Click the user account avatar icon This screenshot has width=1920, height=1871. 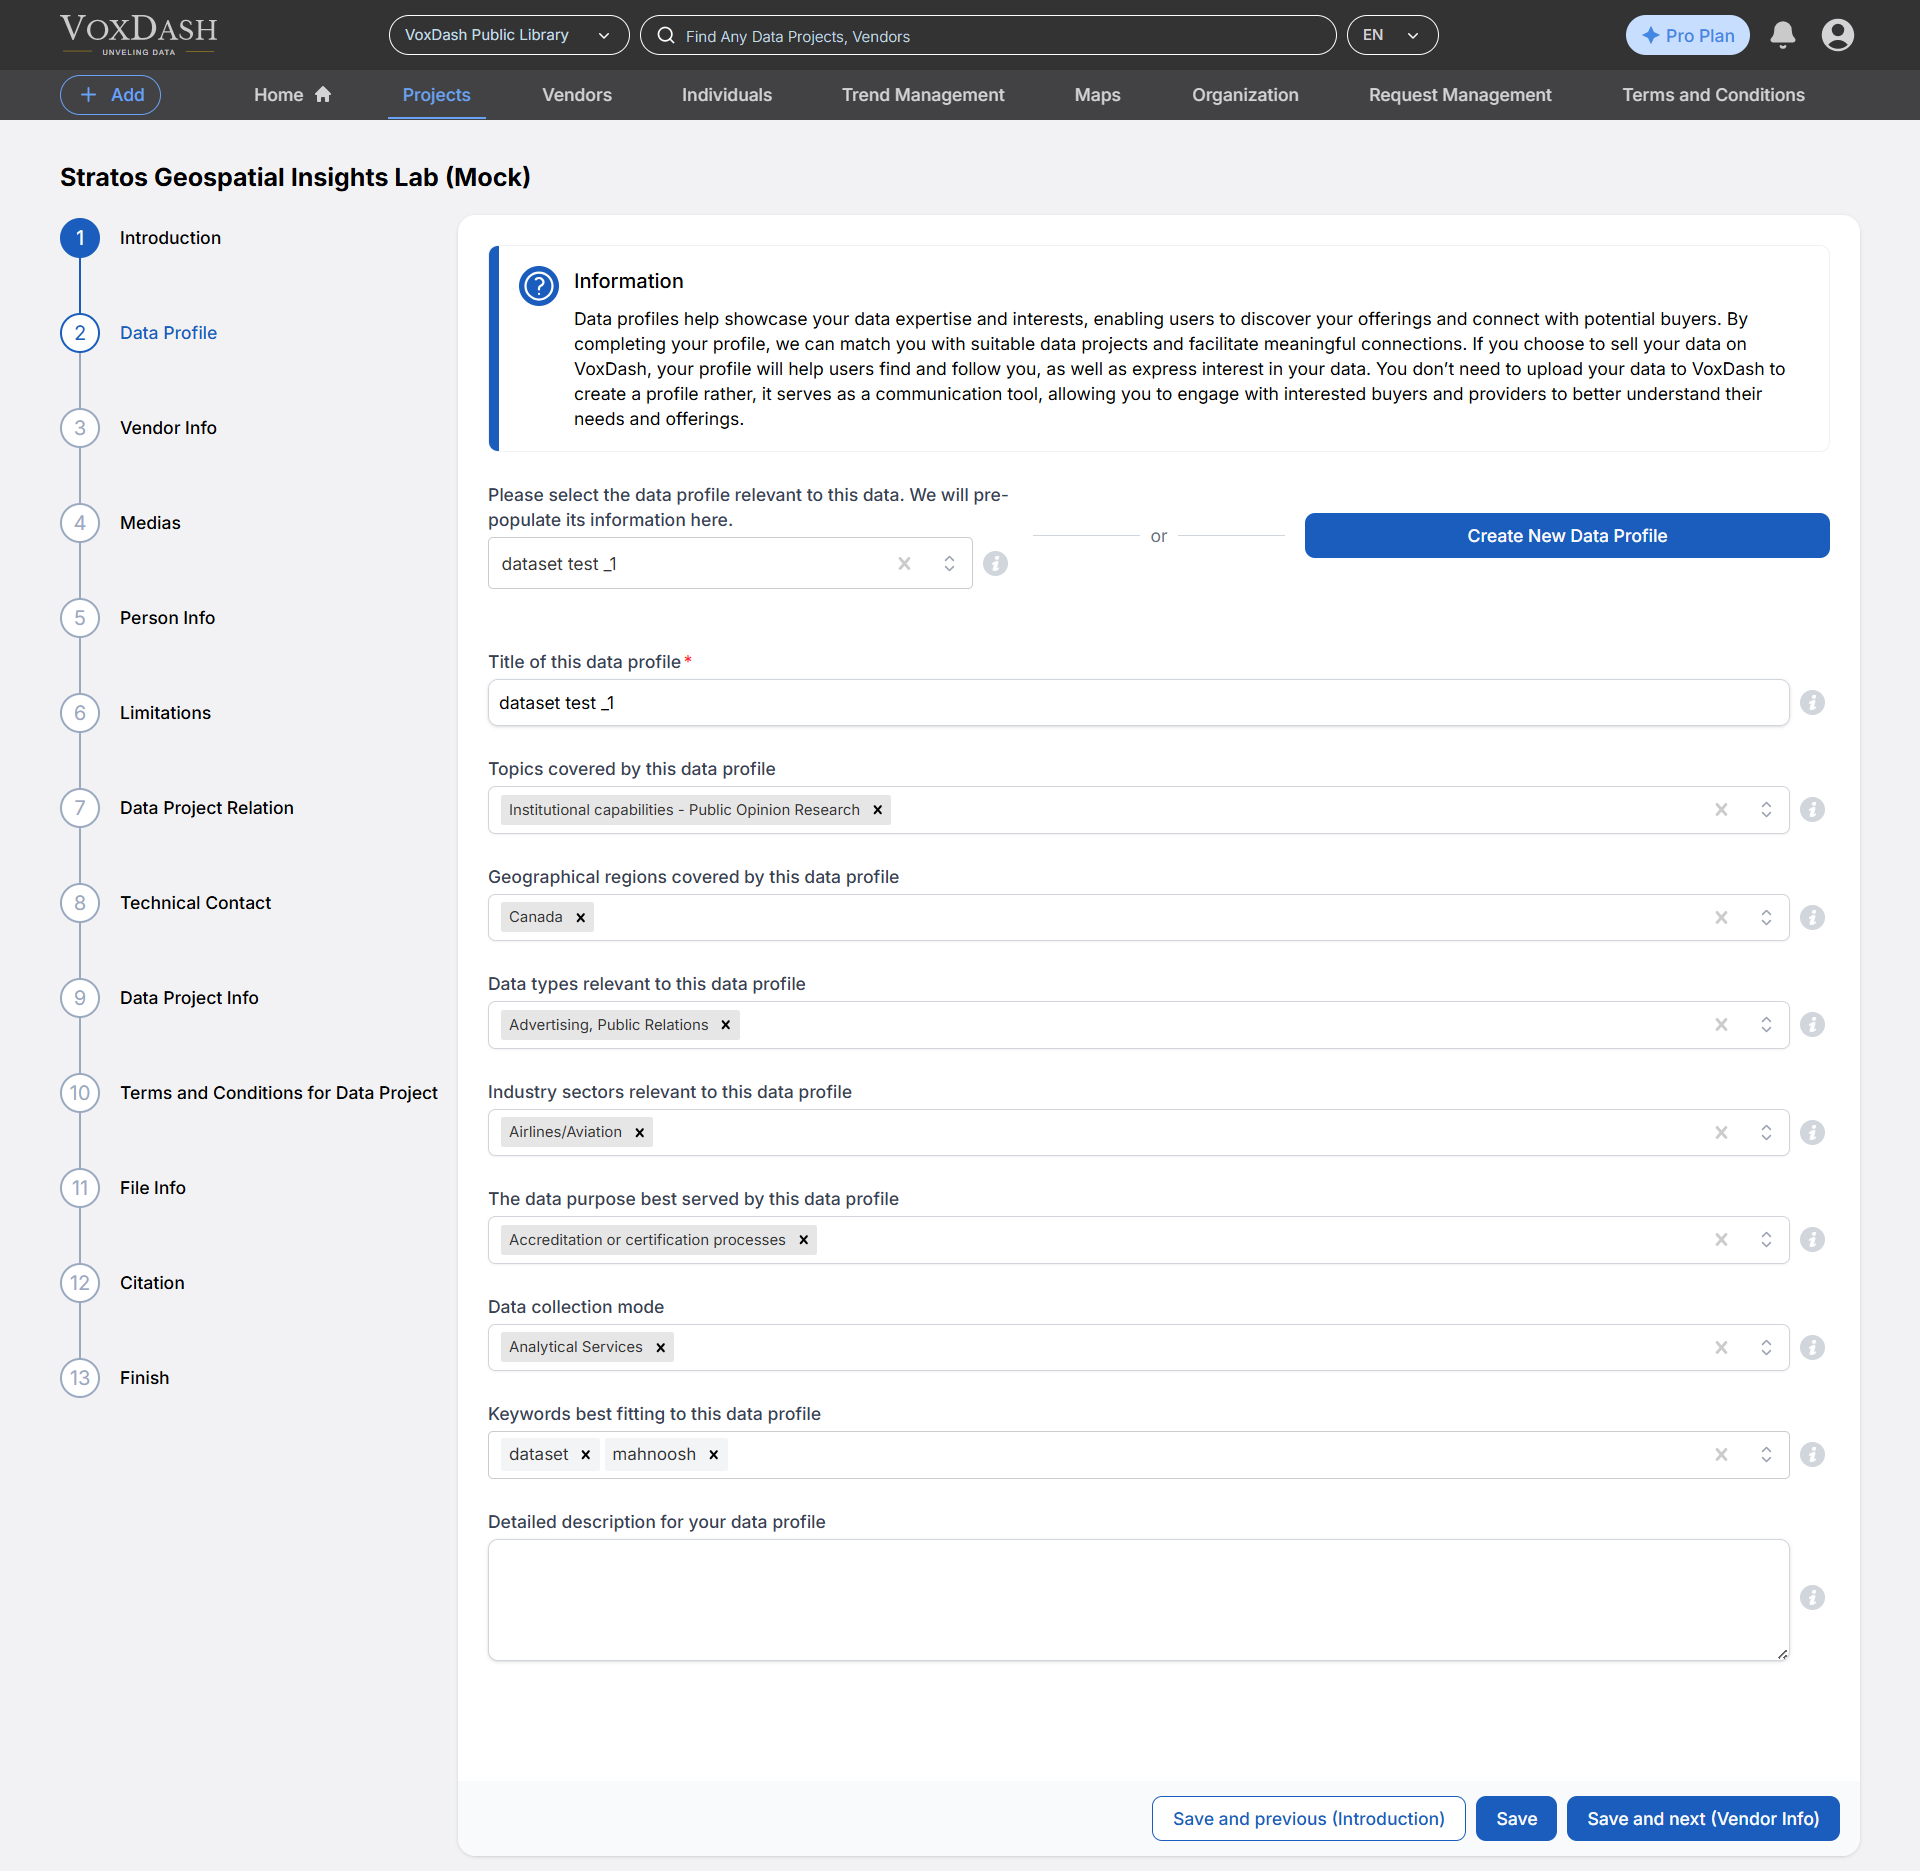coord(1837,35)
